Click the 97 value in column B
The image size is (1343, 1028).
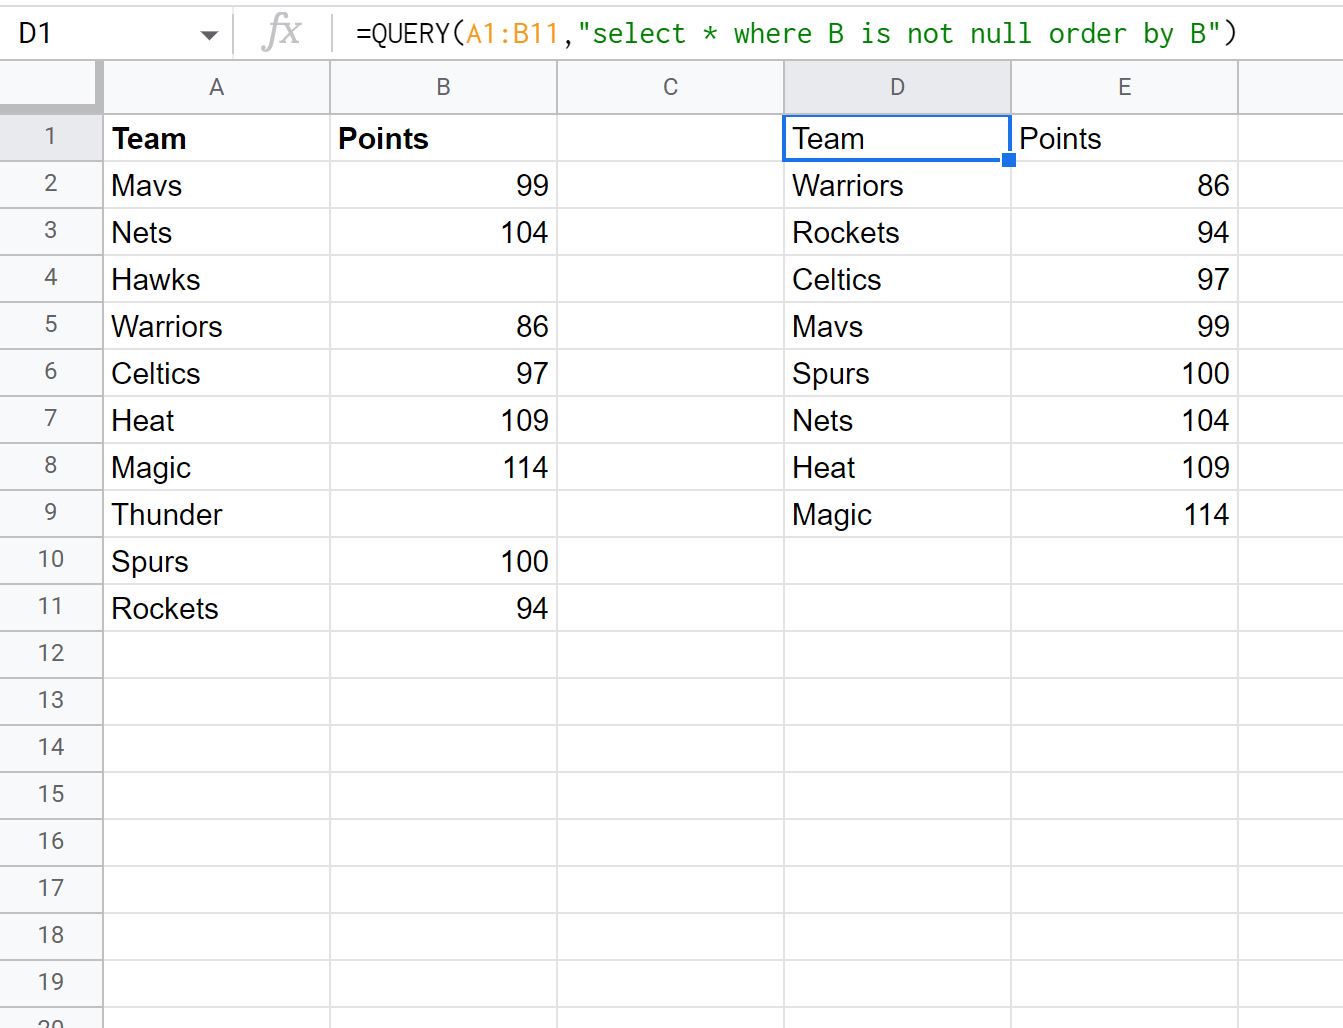443,373
